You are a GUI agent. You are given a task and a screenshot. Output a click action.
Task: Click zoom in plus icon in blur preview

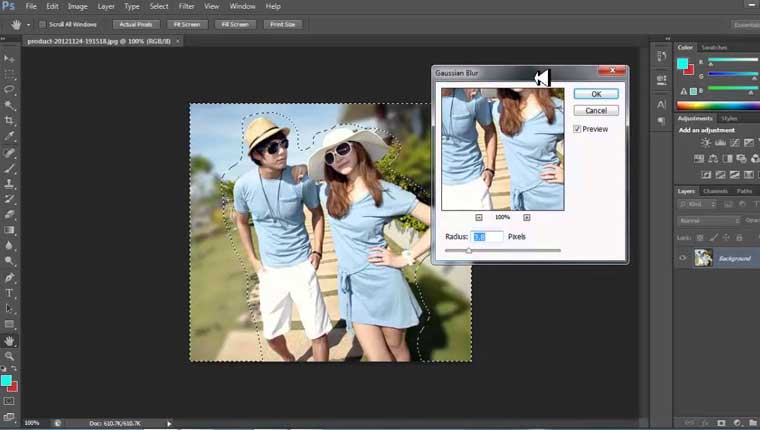(x=527, y=217)
